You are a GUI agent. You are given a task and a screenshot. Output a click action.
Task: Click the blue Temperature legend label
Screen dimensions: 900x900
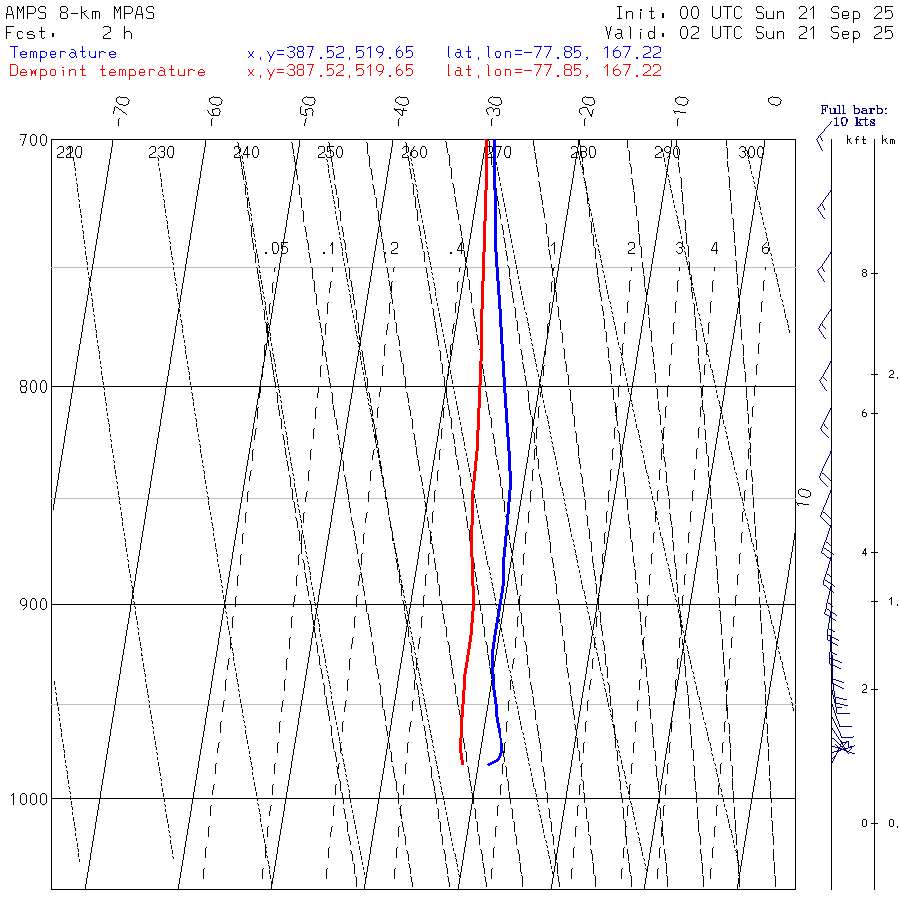coord(63,53)
